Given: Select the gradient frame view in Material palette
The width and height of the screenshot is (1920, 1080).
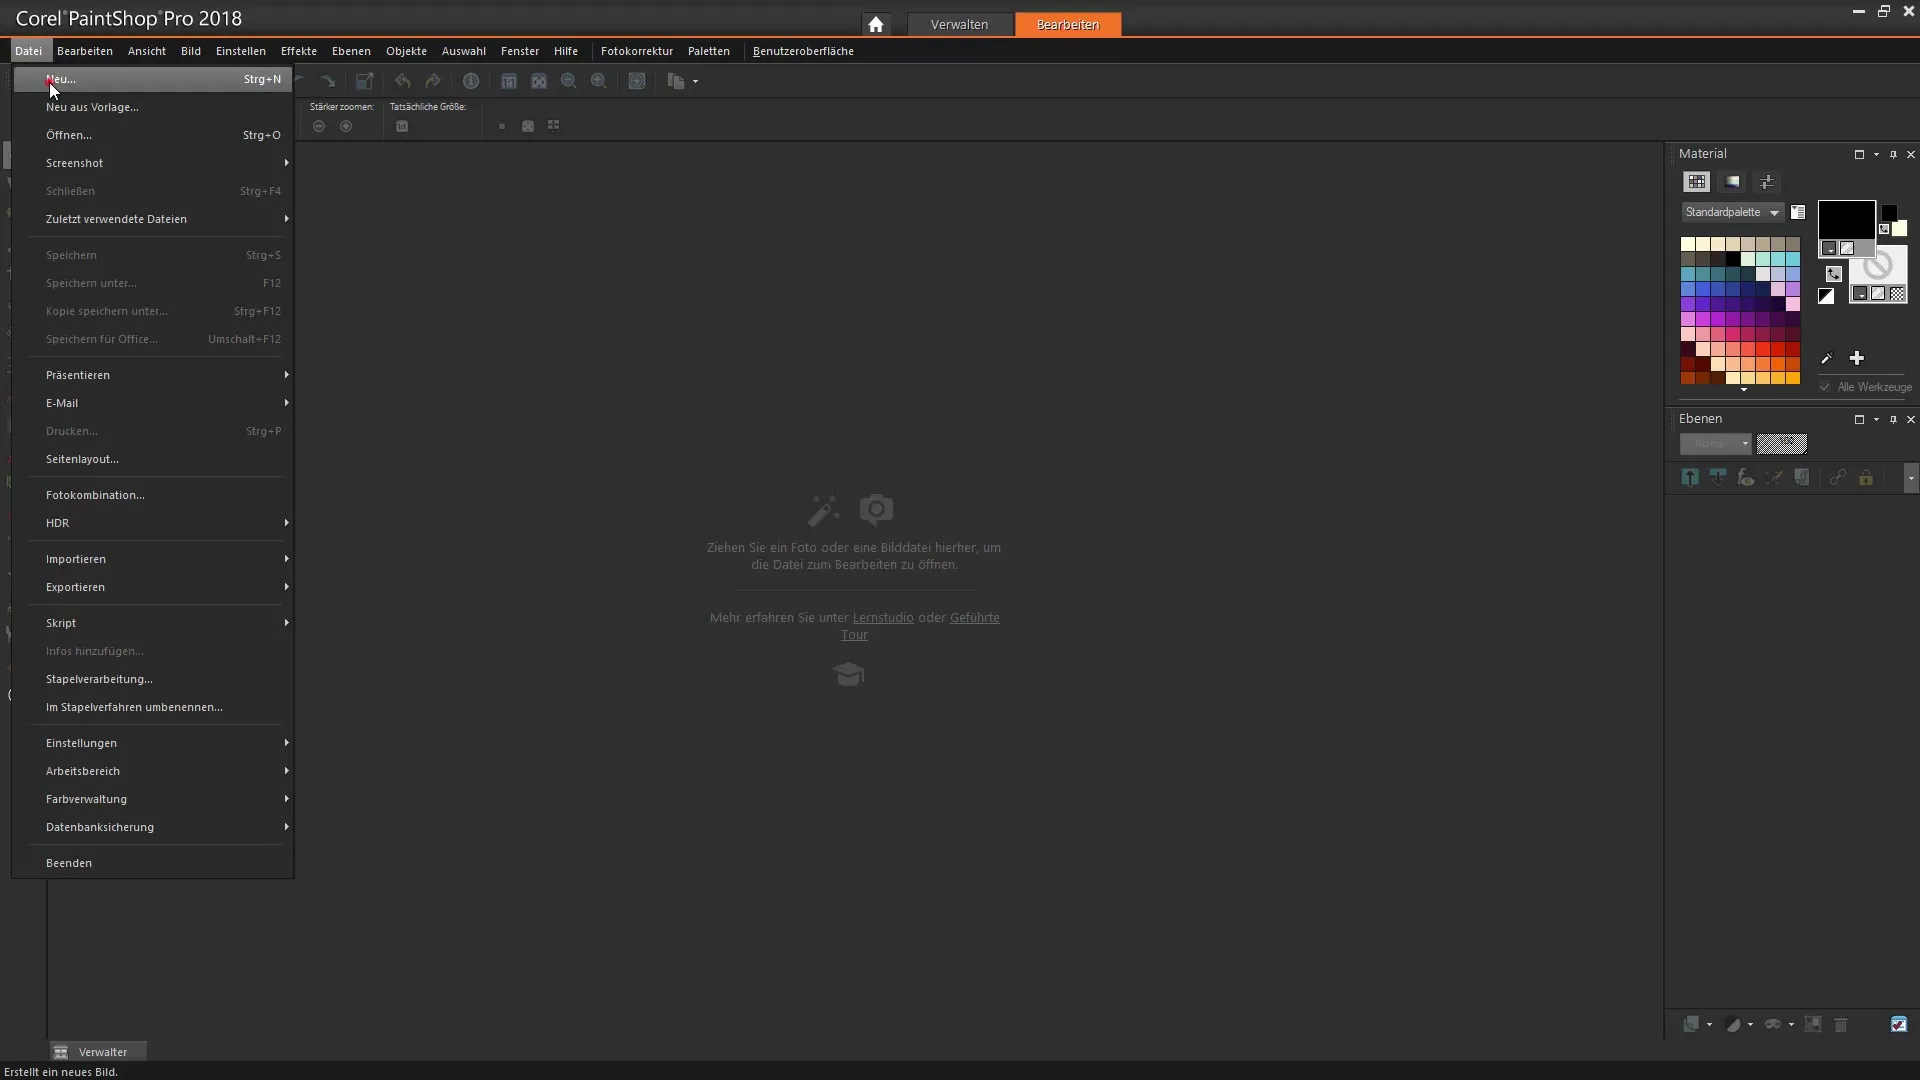Looking at the screenshot, I should click(1732, 182).
